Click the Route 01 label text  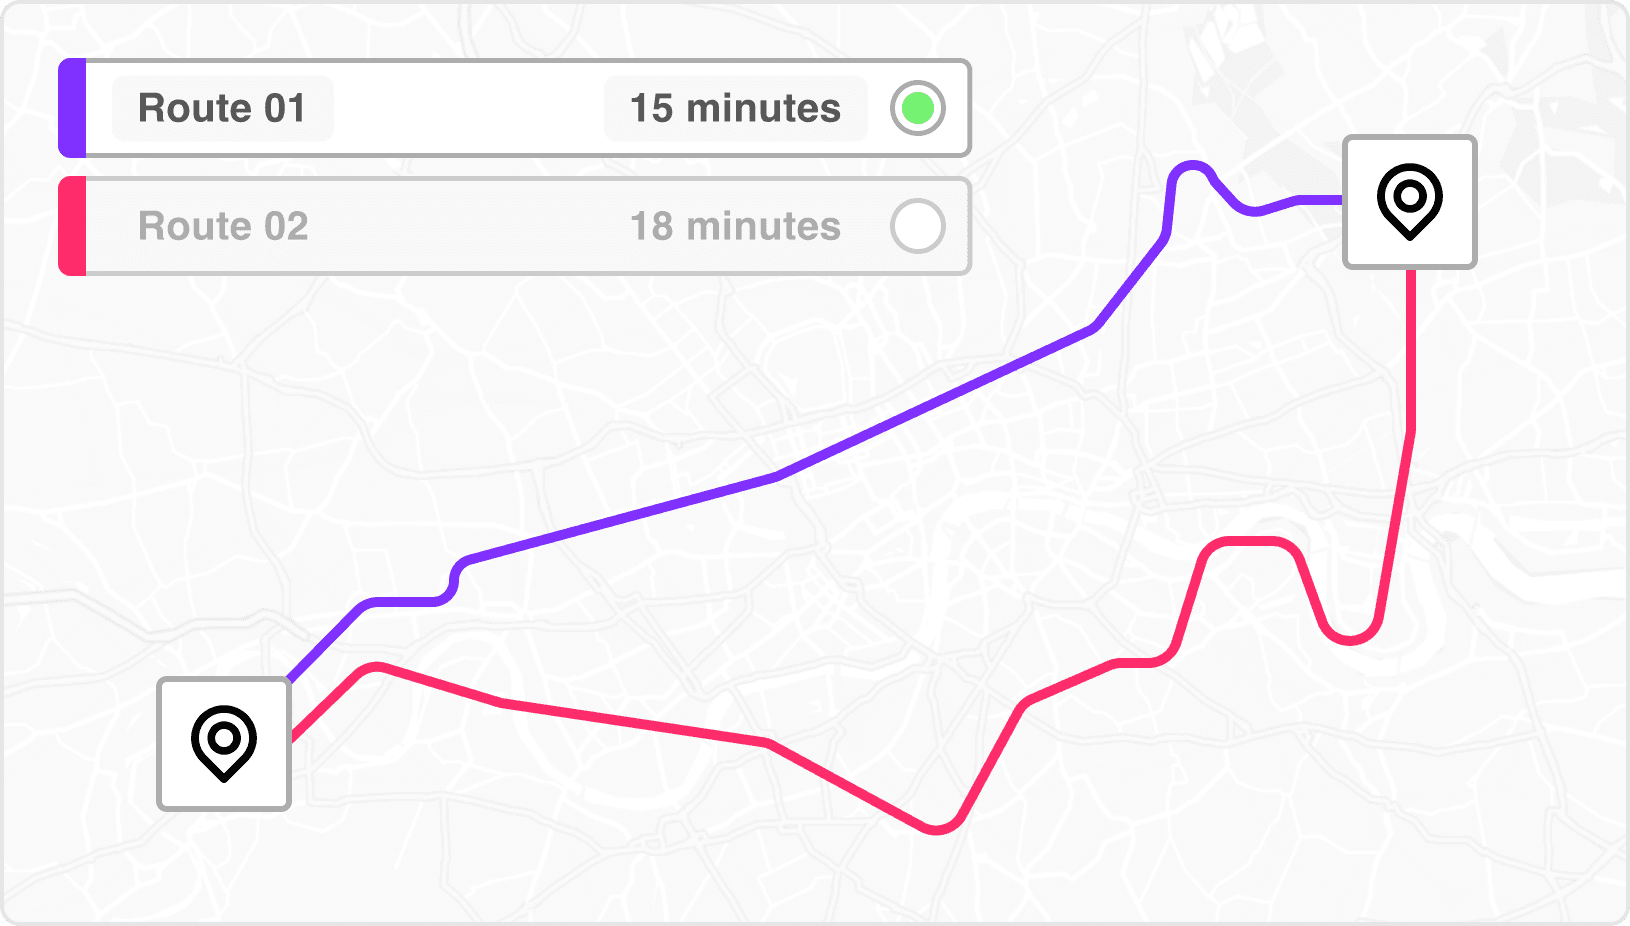[222, 108]
